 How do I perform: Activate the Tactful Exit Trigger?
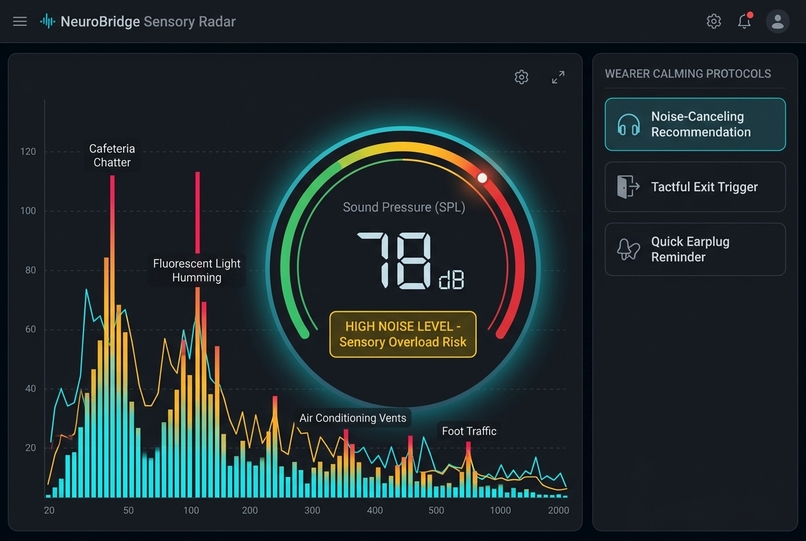(x=695, y=187)
